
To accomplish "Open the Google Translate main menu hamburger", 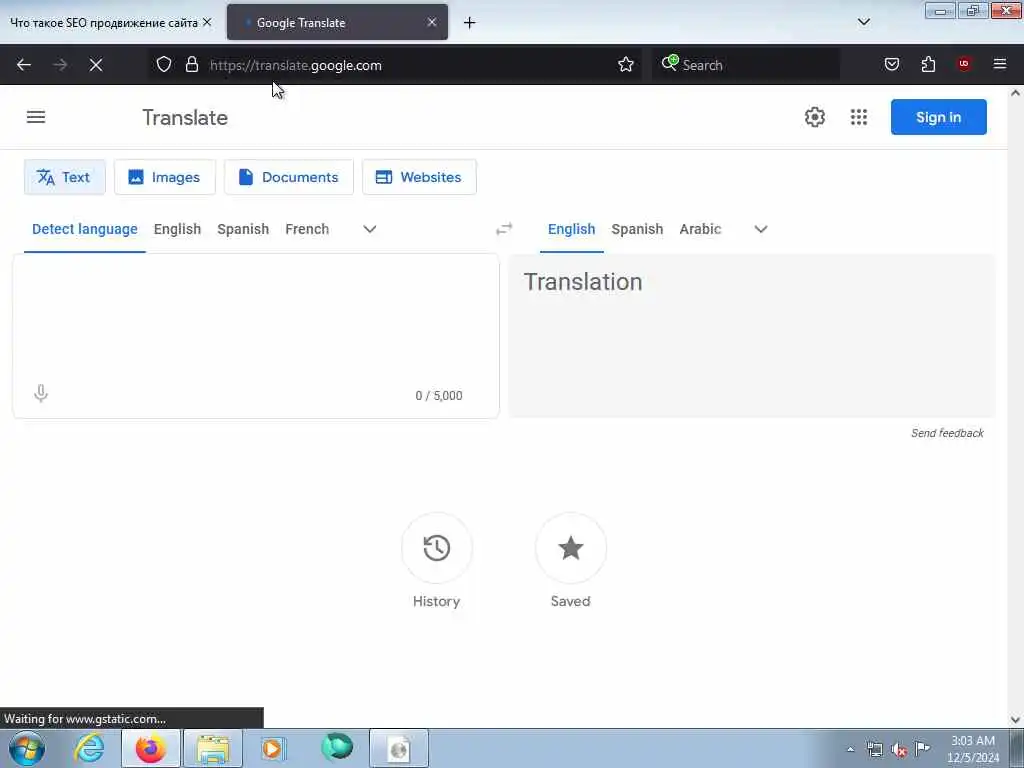I will click(36, 117).
